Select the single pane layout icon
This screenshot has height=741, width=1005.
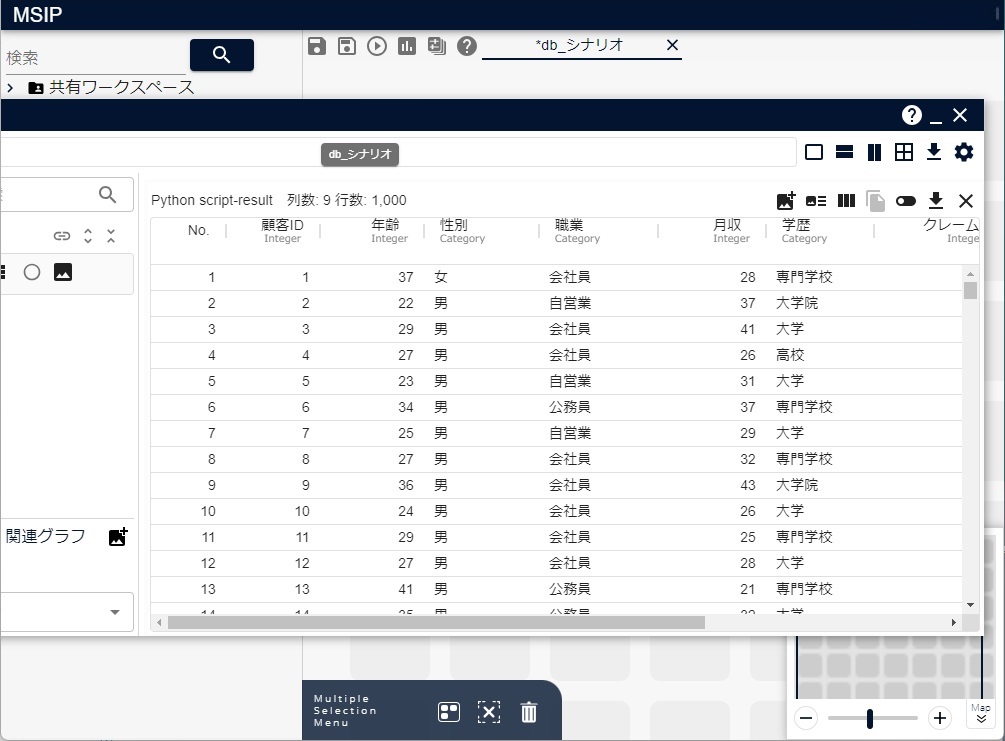click(x=814, y=152)
